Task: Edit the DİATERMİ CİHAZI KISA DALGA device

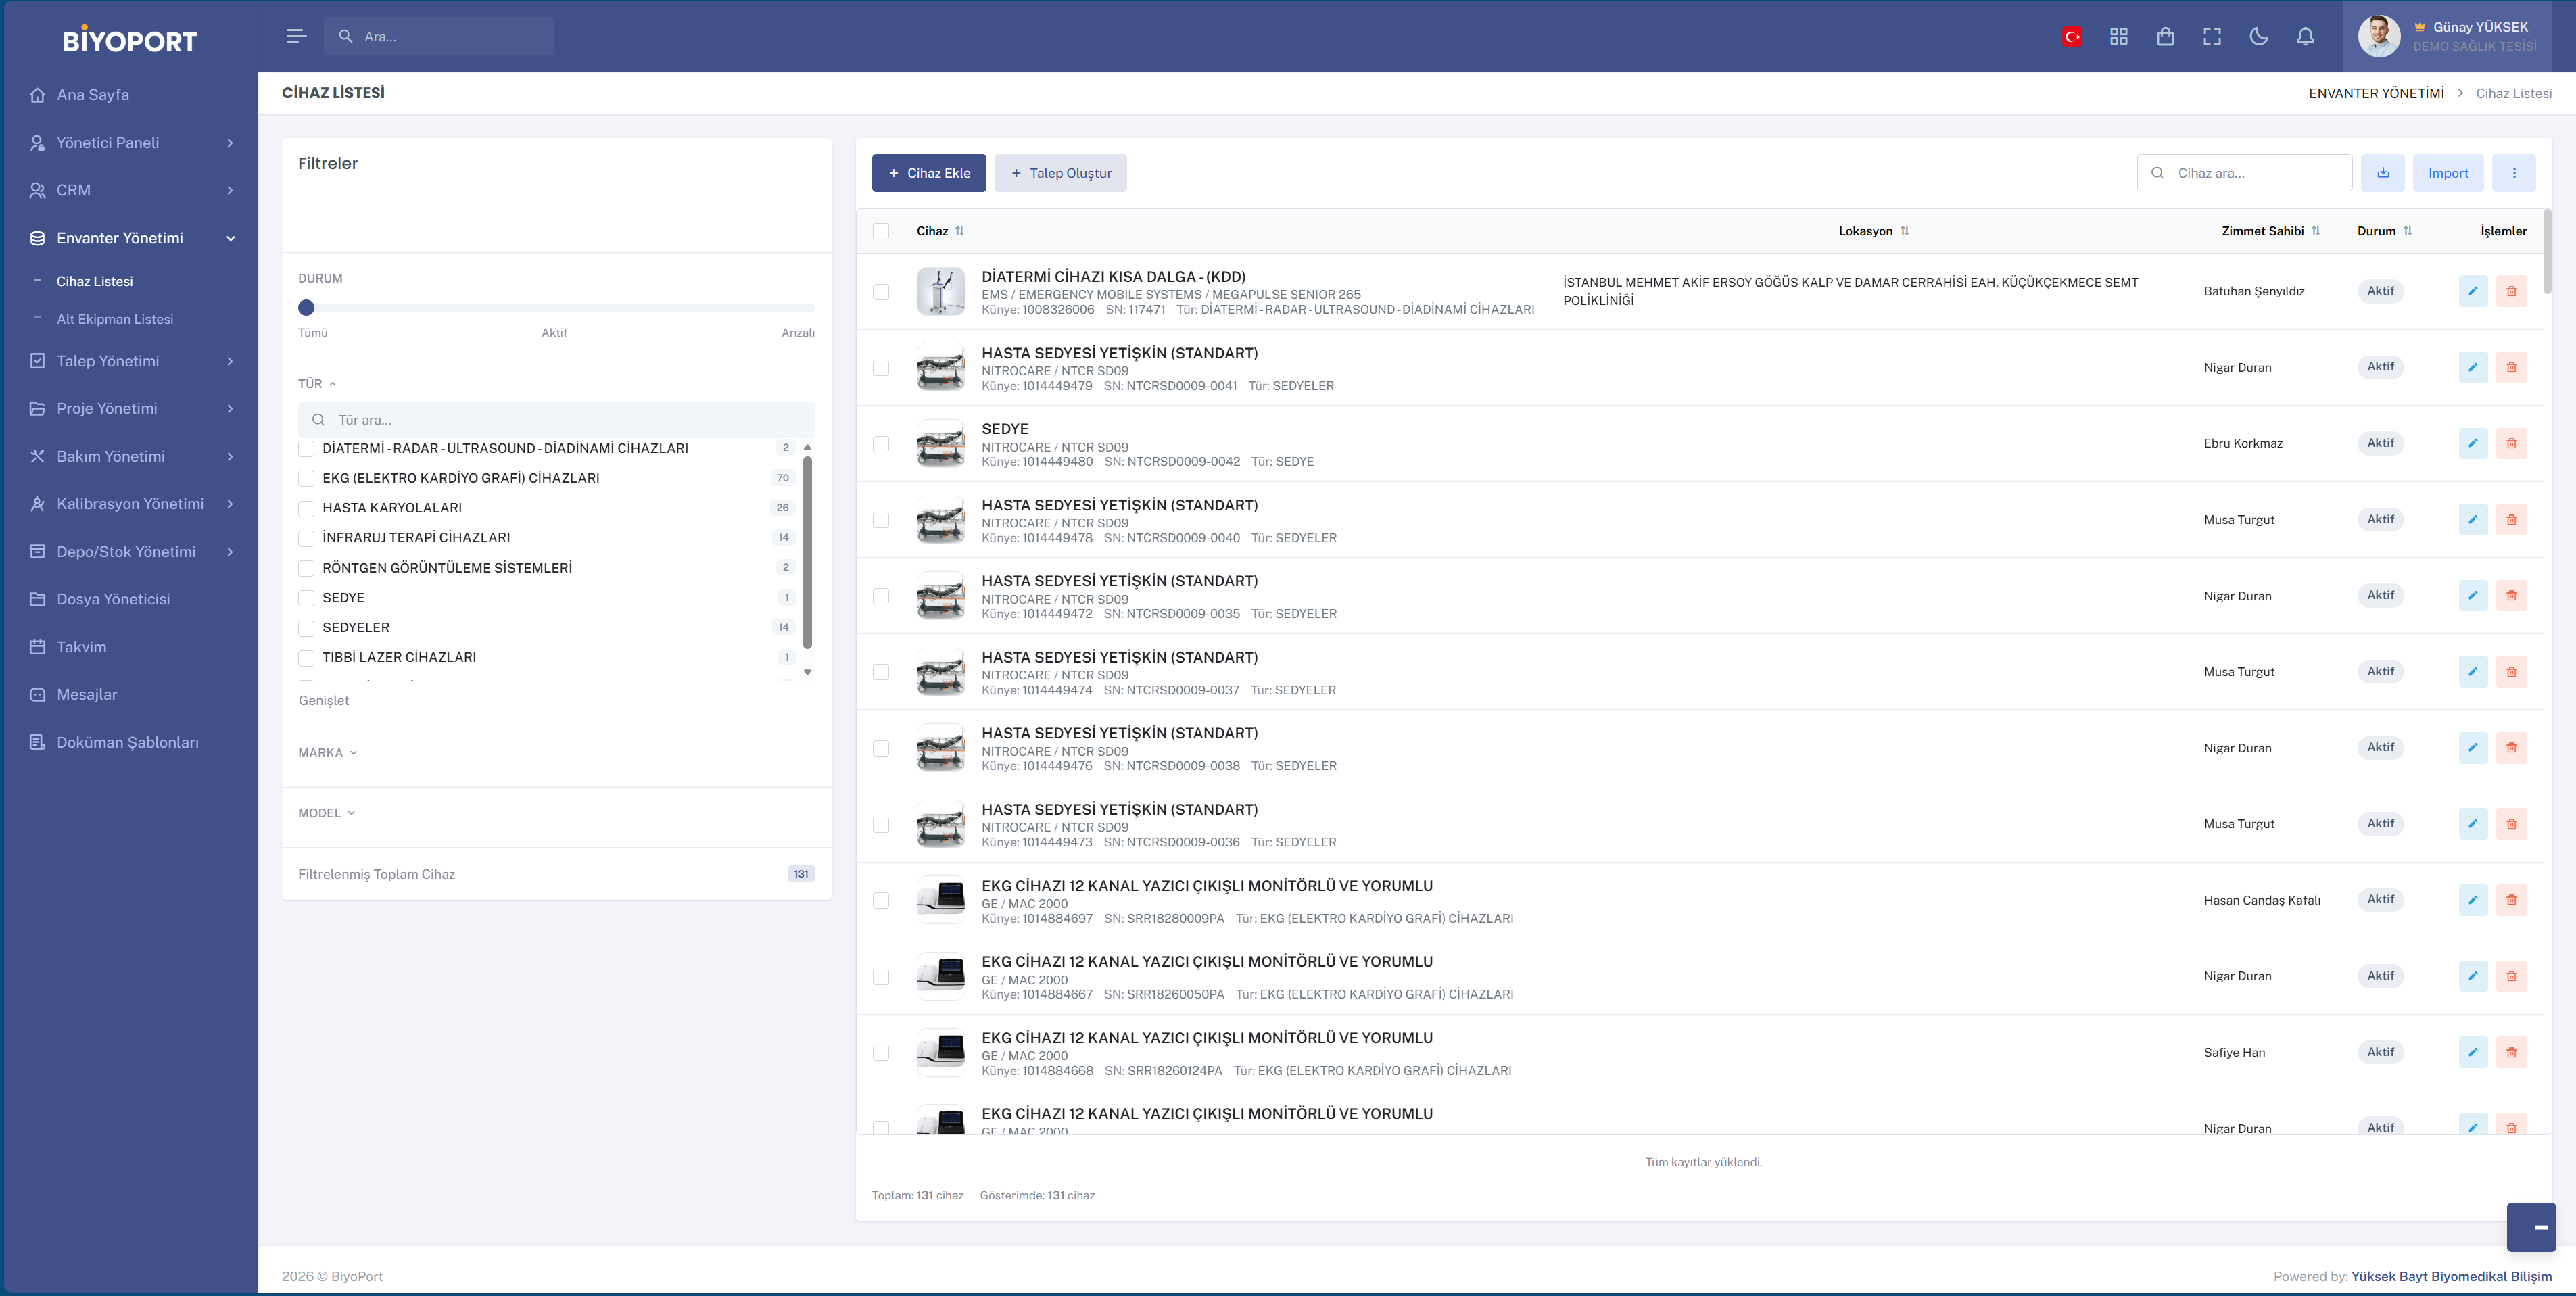Action: pyautogui.click(x=2472, y=291)
